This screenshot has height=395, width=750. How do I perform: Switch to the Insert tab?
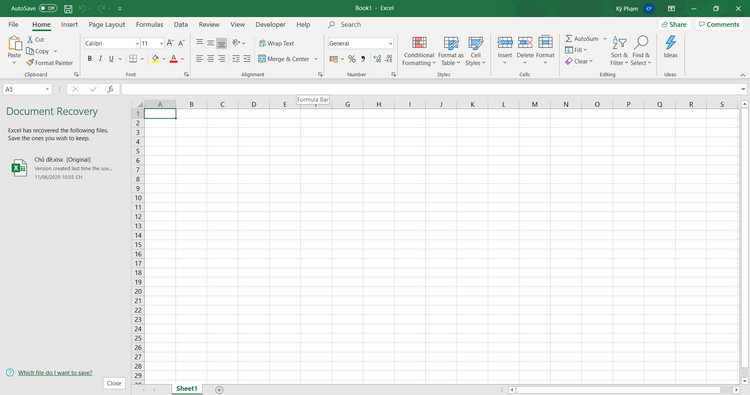(69, 24)
